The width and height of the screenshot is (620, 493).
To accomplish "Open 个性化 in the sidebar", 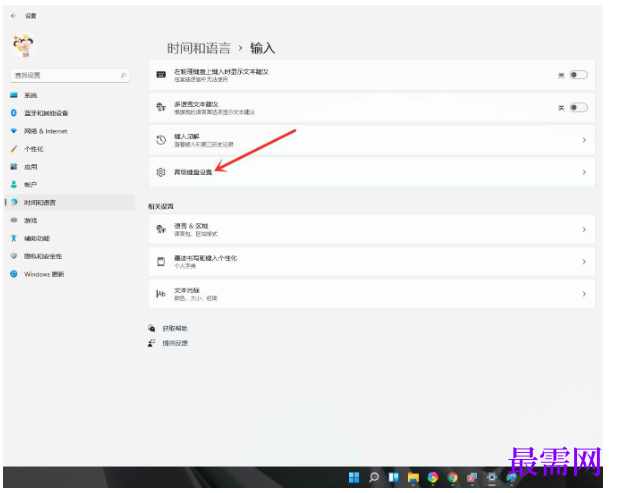I will coord(70,149).
